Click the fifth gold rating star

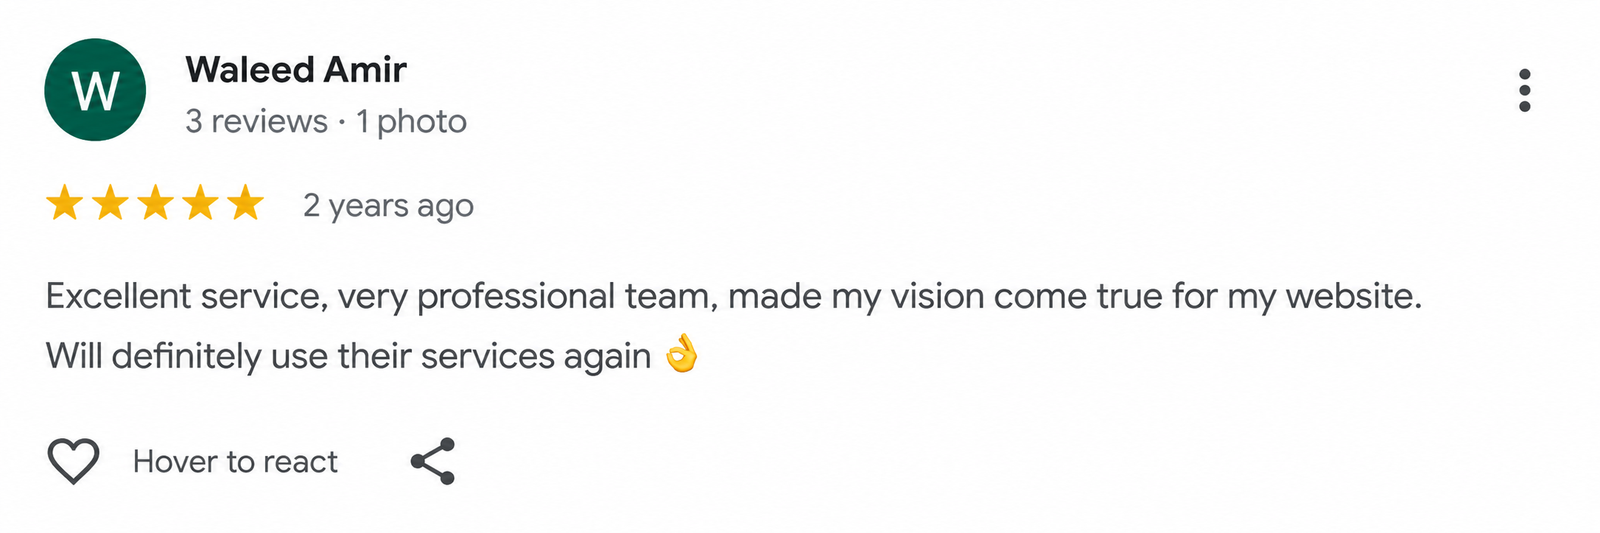(245, 203)
